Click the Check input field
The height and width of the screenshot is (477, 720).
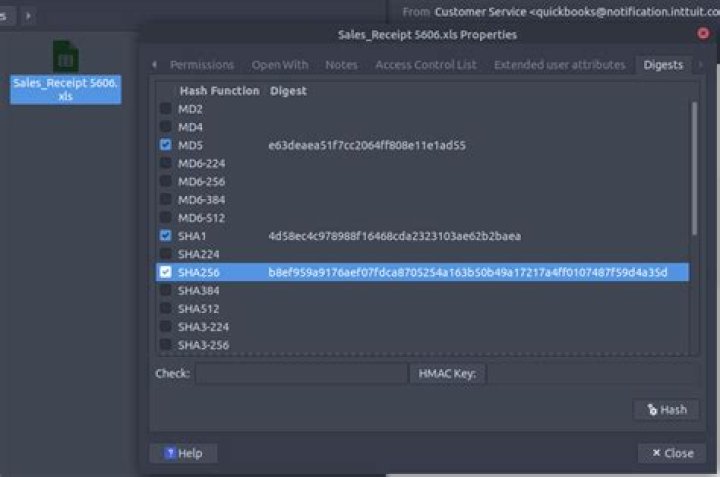pyautogui.click(x=300, y=374)
